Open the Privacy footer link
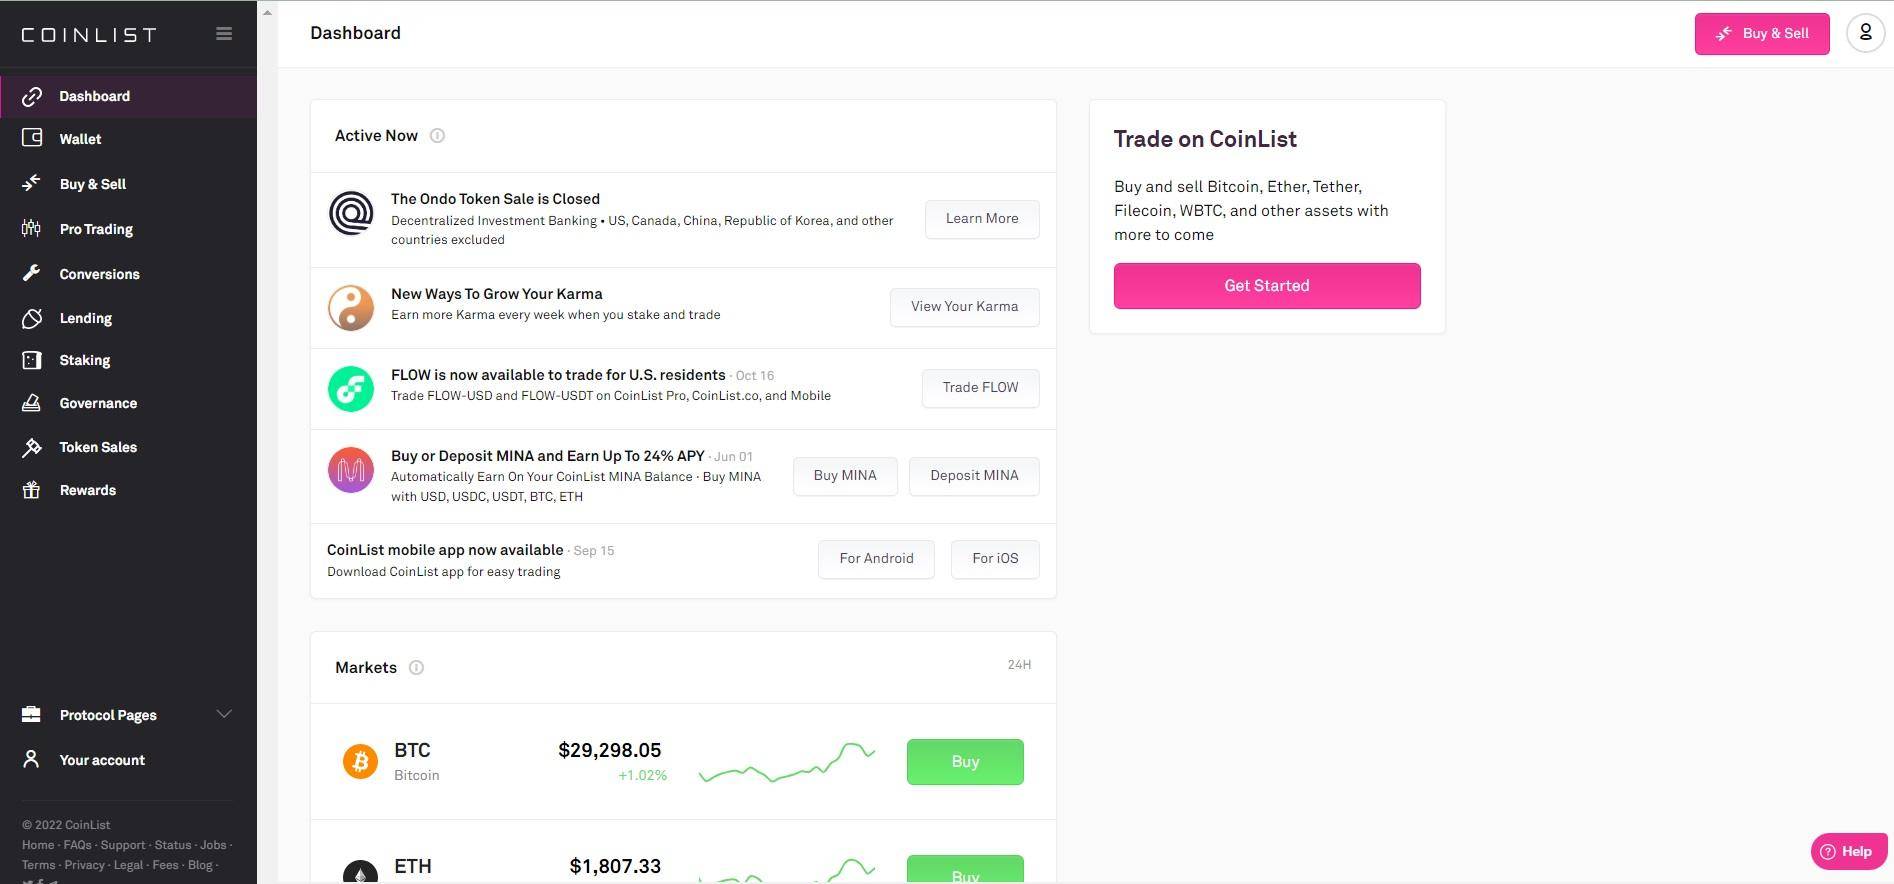This screenshot has width=1894, height=884. click(84, 865)
